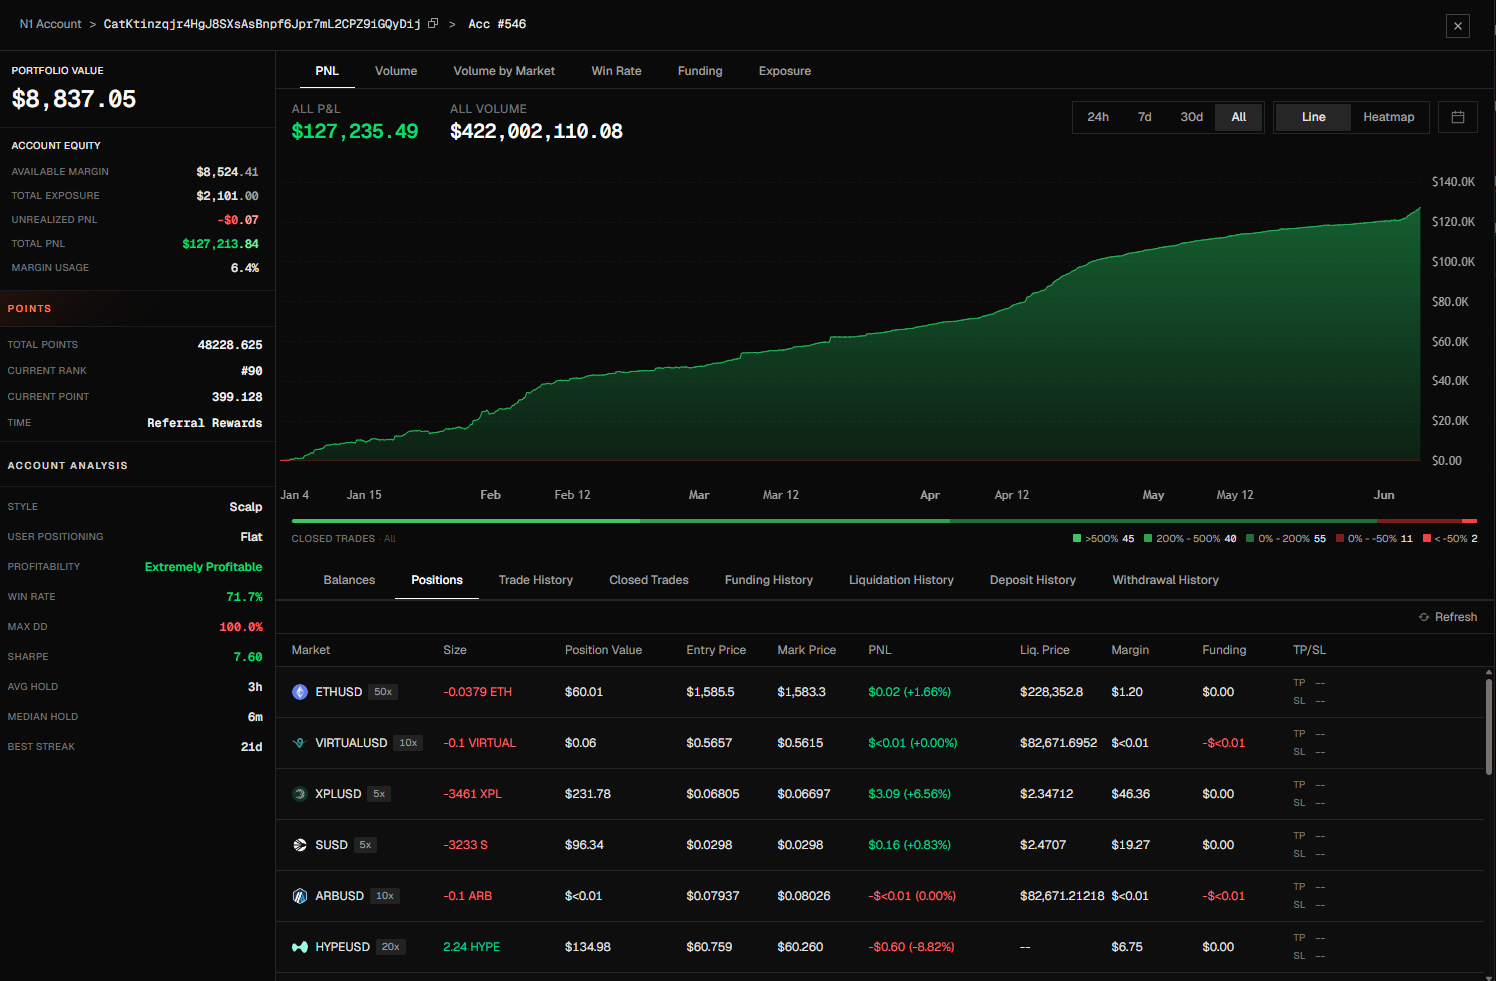Switch to the Balances tab
This screenshot has width=1496, height=981.
349,580
